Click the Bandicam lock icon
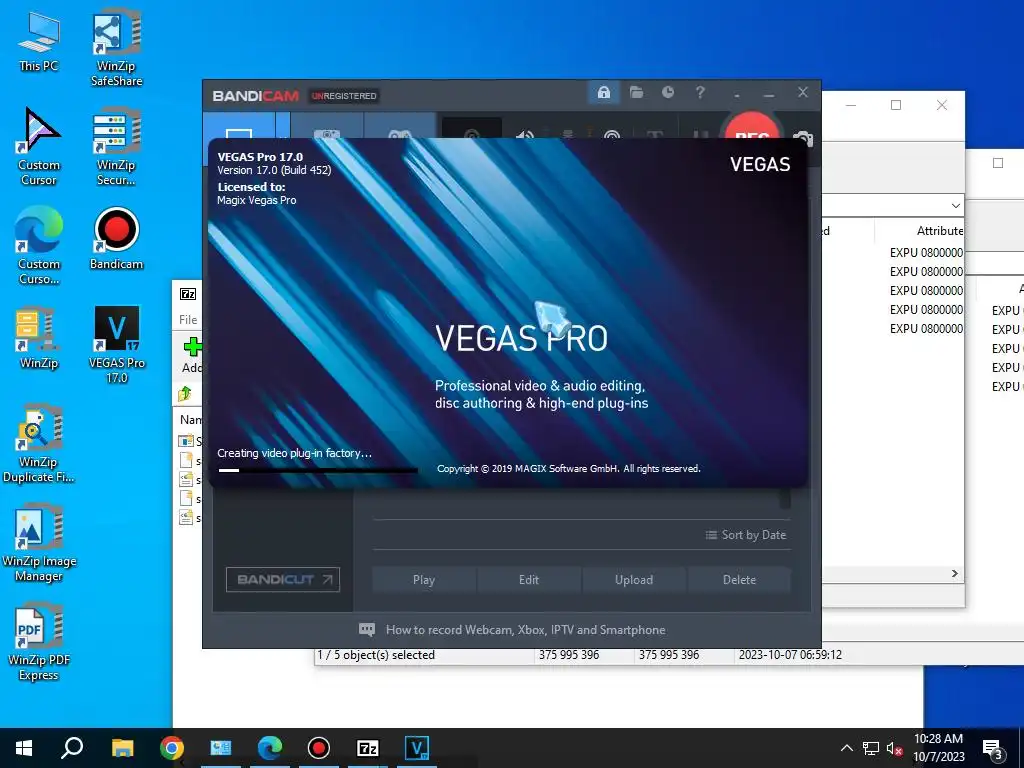The width and height of the screenshot is (1024, 768). coord(604,93)
